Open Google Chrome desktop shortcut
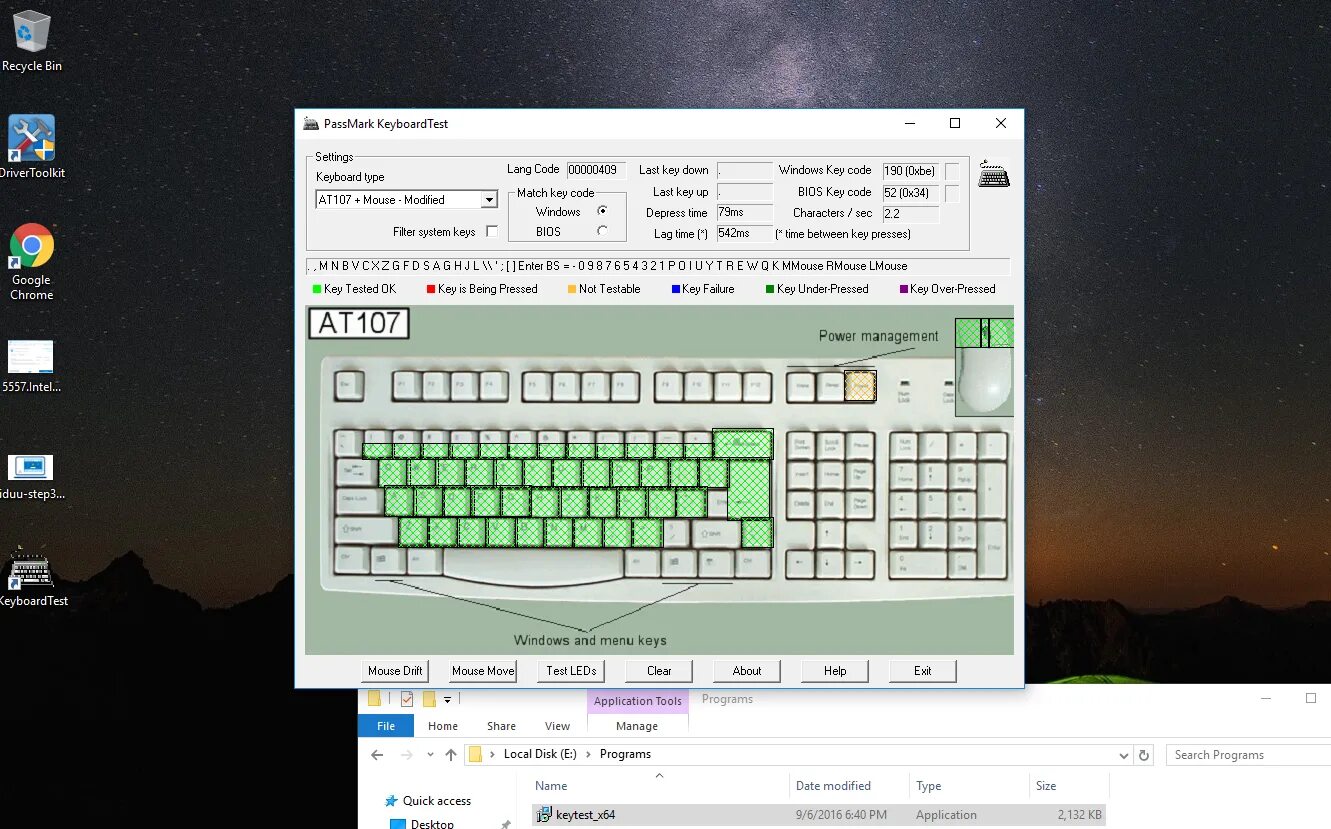 [x=31, y=262]
